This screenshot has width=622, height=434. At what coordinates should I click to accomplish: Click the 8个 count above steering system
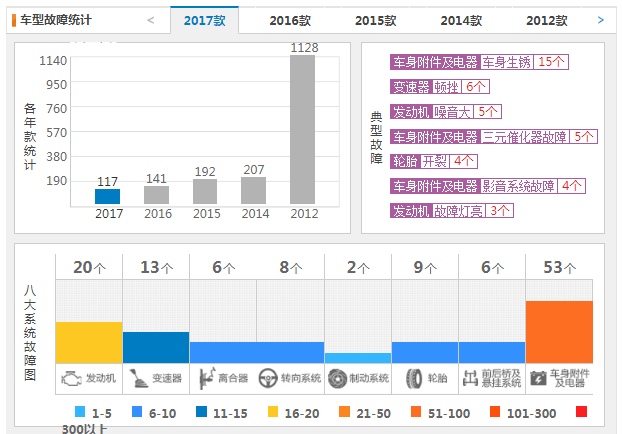click(291, 267)
